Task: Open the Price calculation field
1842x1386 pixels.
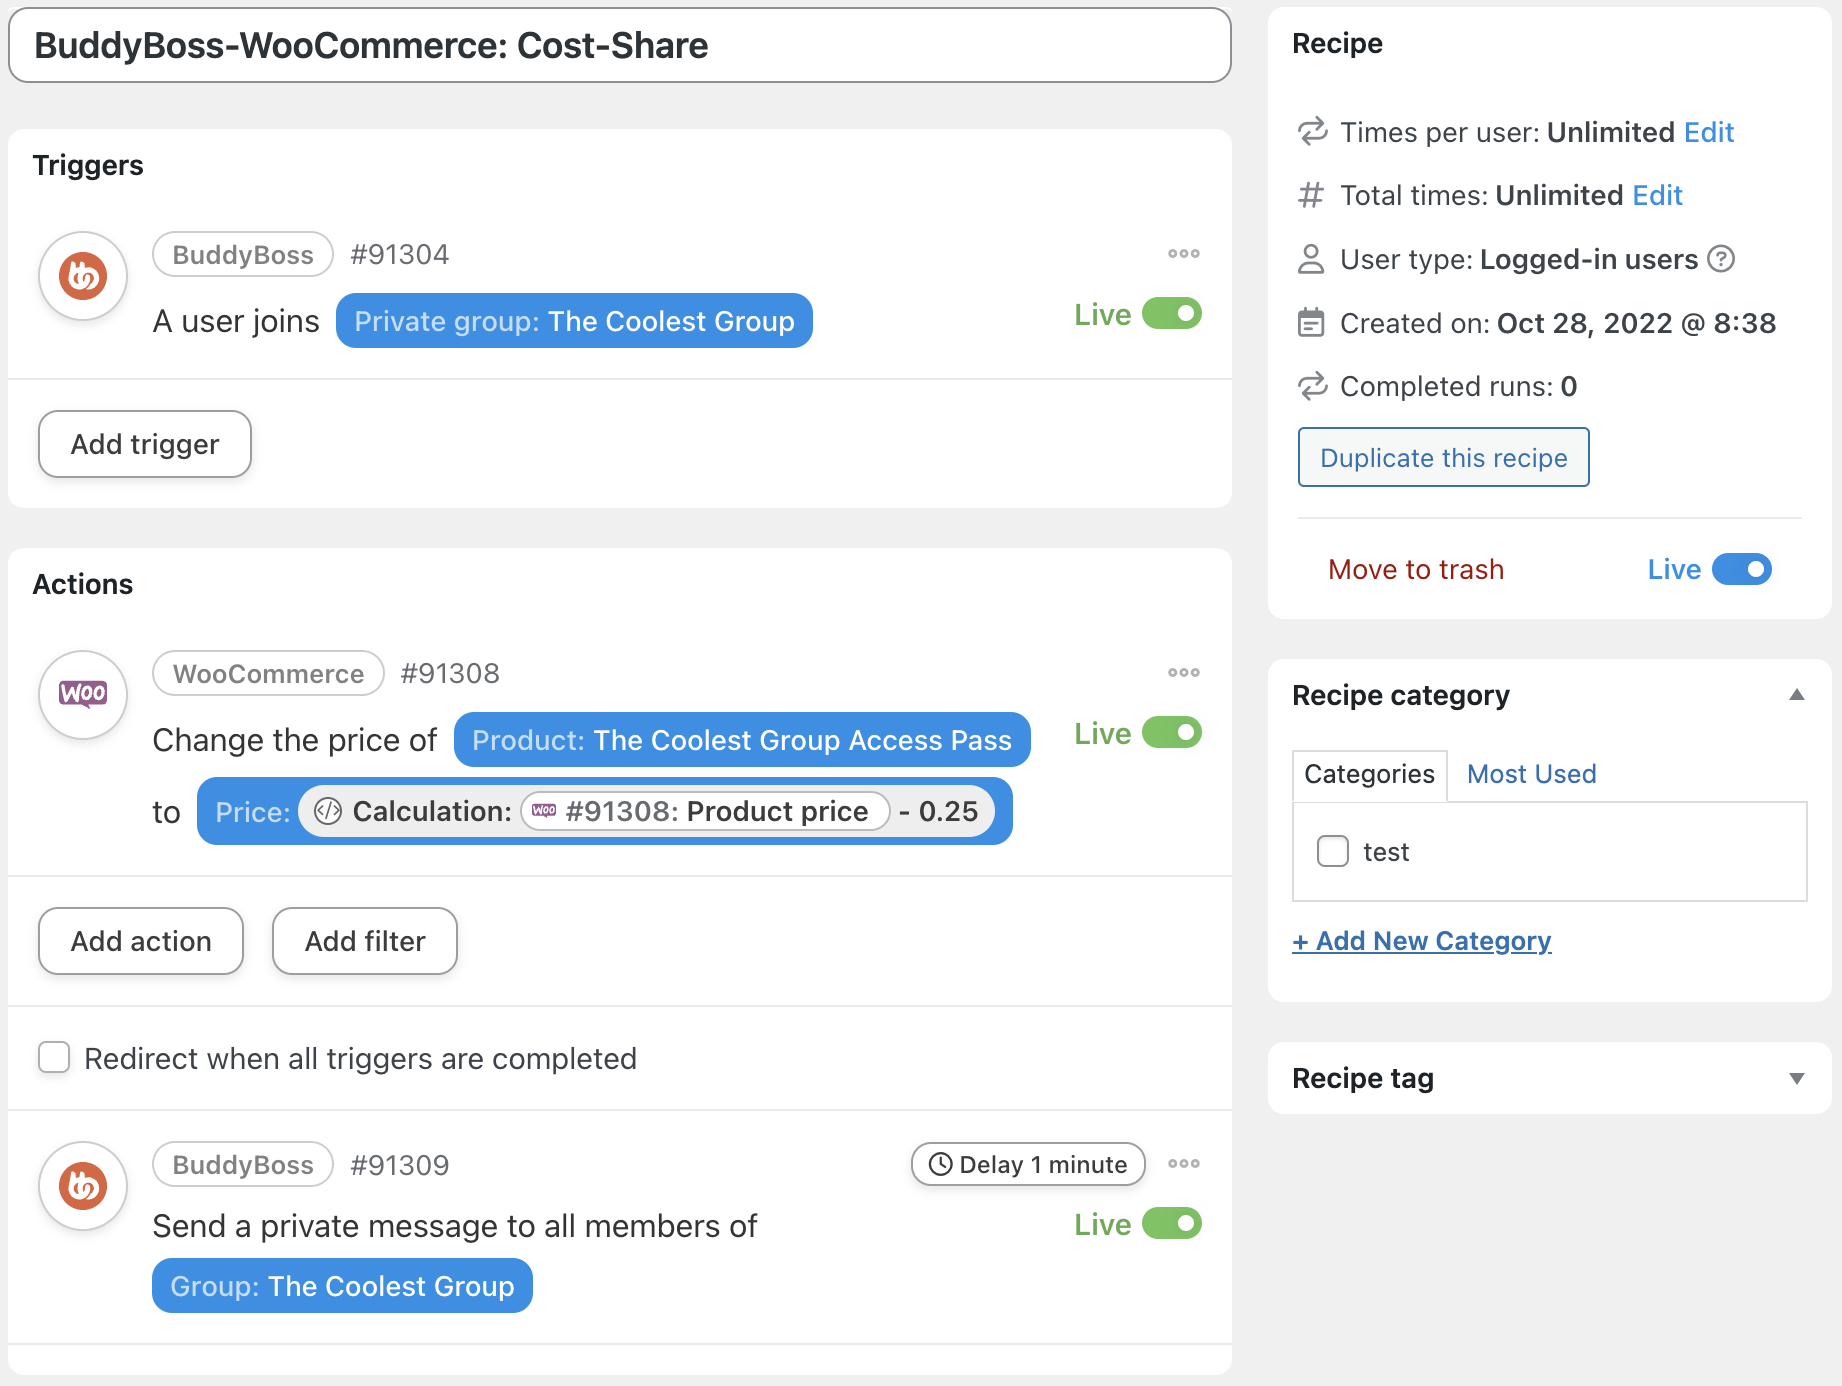Action: point(605,811)
